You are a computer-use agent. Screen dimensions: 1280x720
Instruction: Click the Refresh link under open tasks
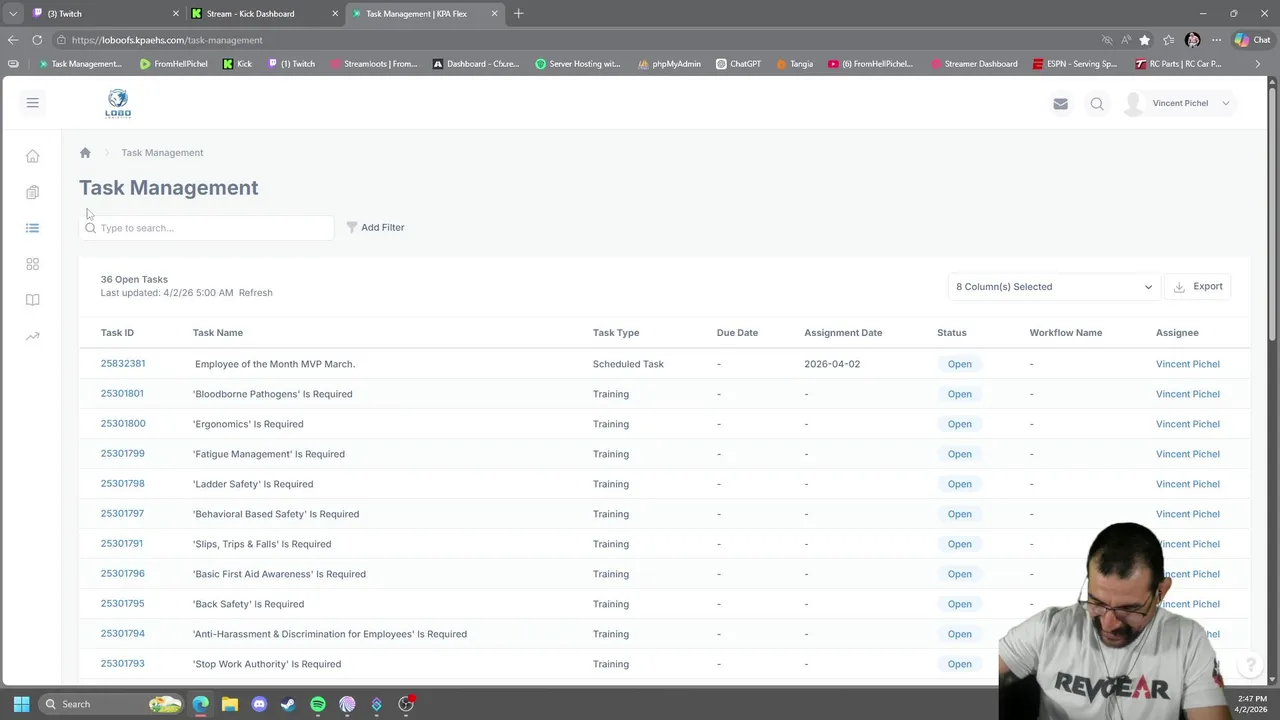[x=255, y=293]
